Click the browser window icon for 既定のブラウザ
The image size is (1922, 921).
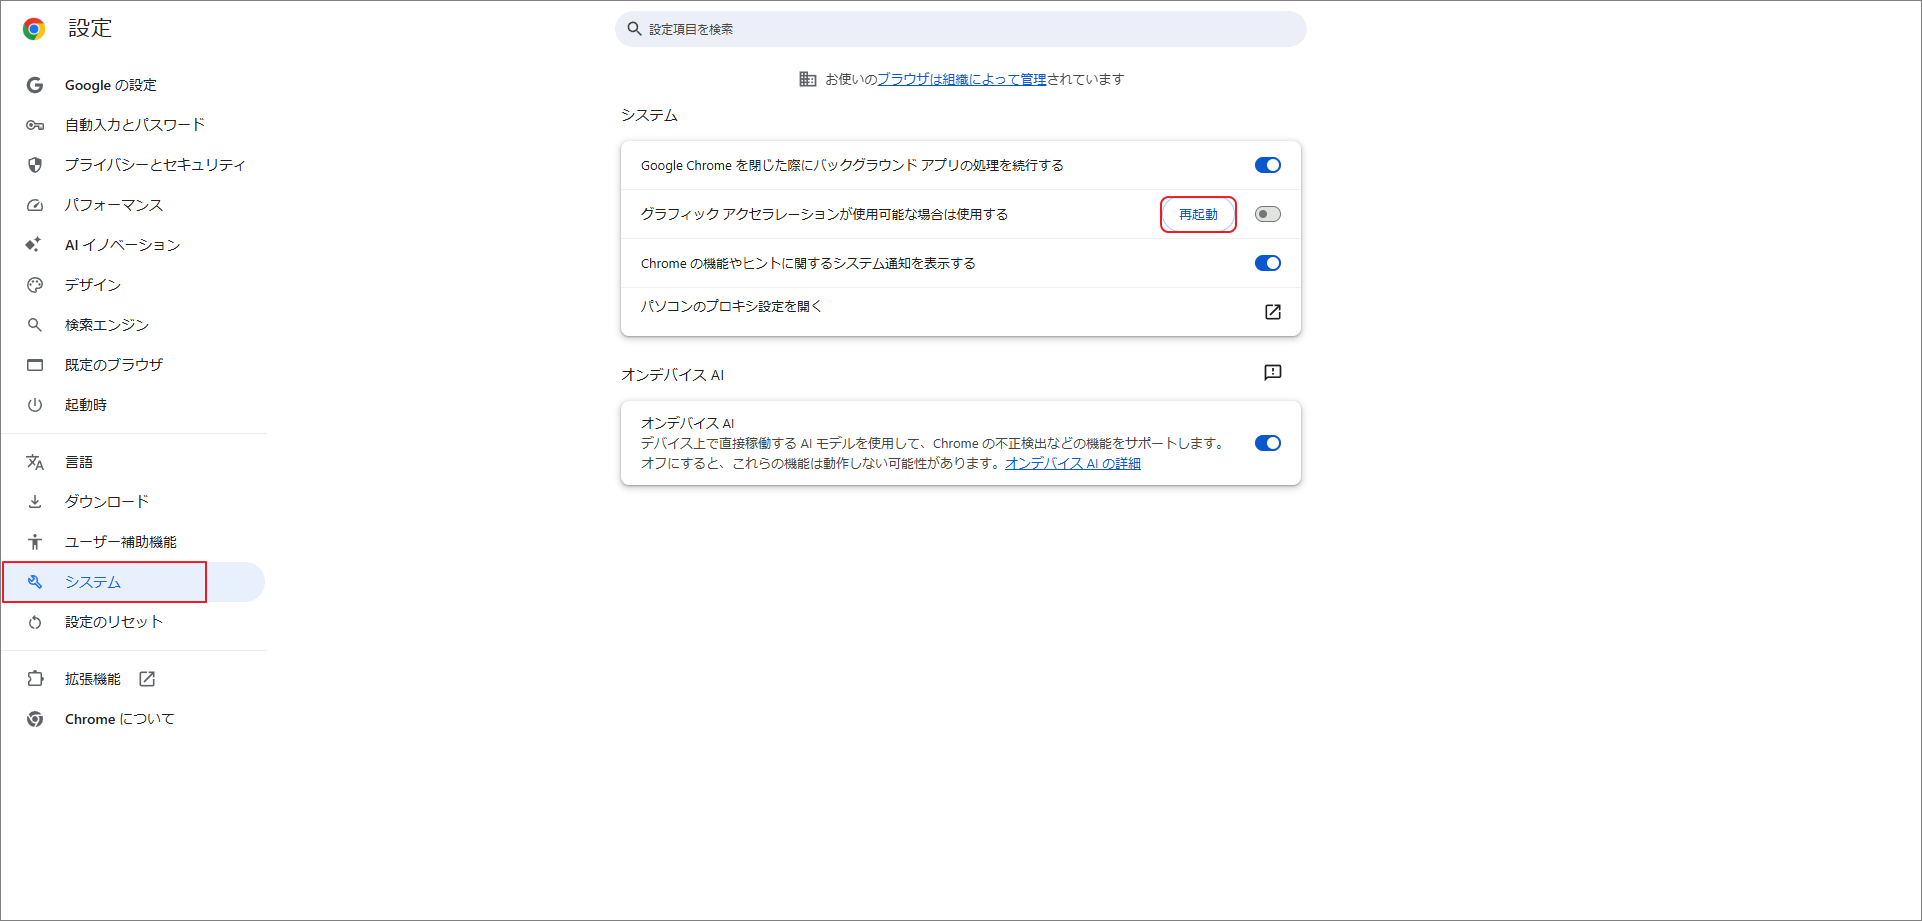pos(35,365)
